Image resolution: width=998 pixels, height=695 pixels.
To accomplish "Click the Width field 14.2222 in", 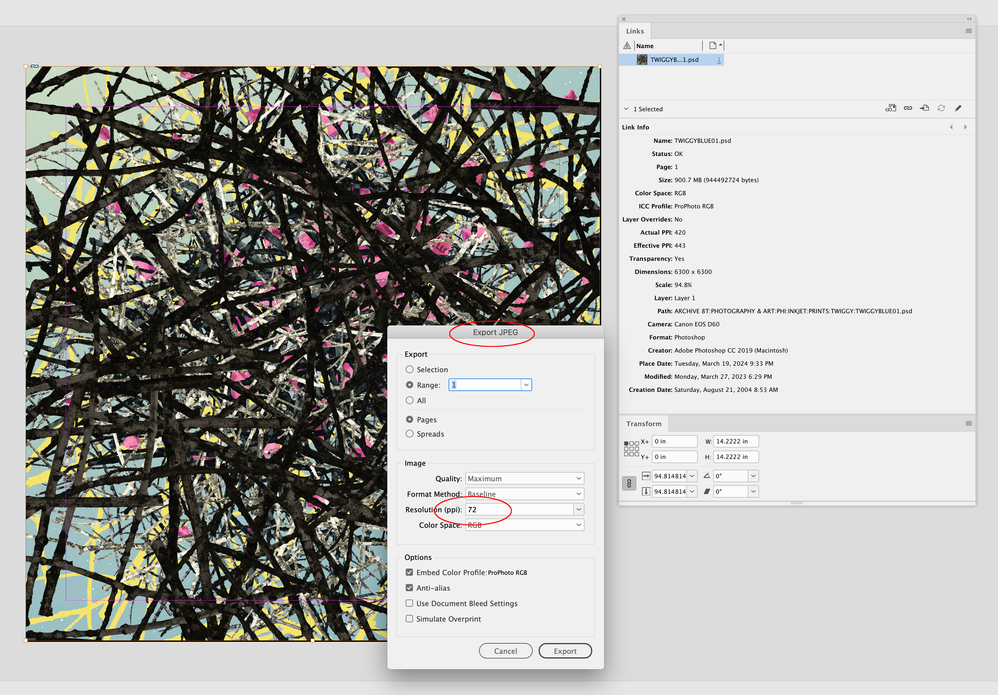I will pyautogui.click(x=735, y=441).
